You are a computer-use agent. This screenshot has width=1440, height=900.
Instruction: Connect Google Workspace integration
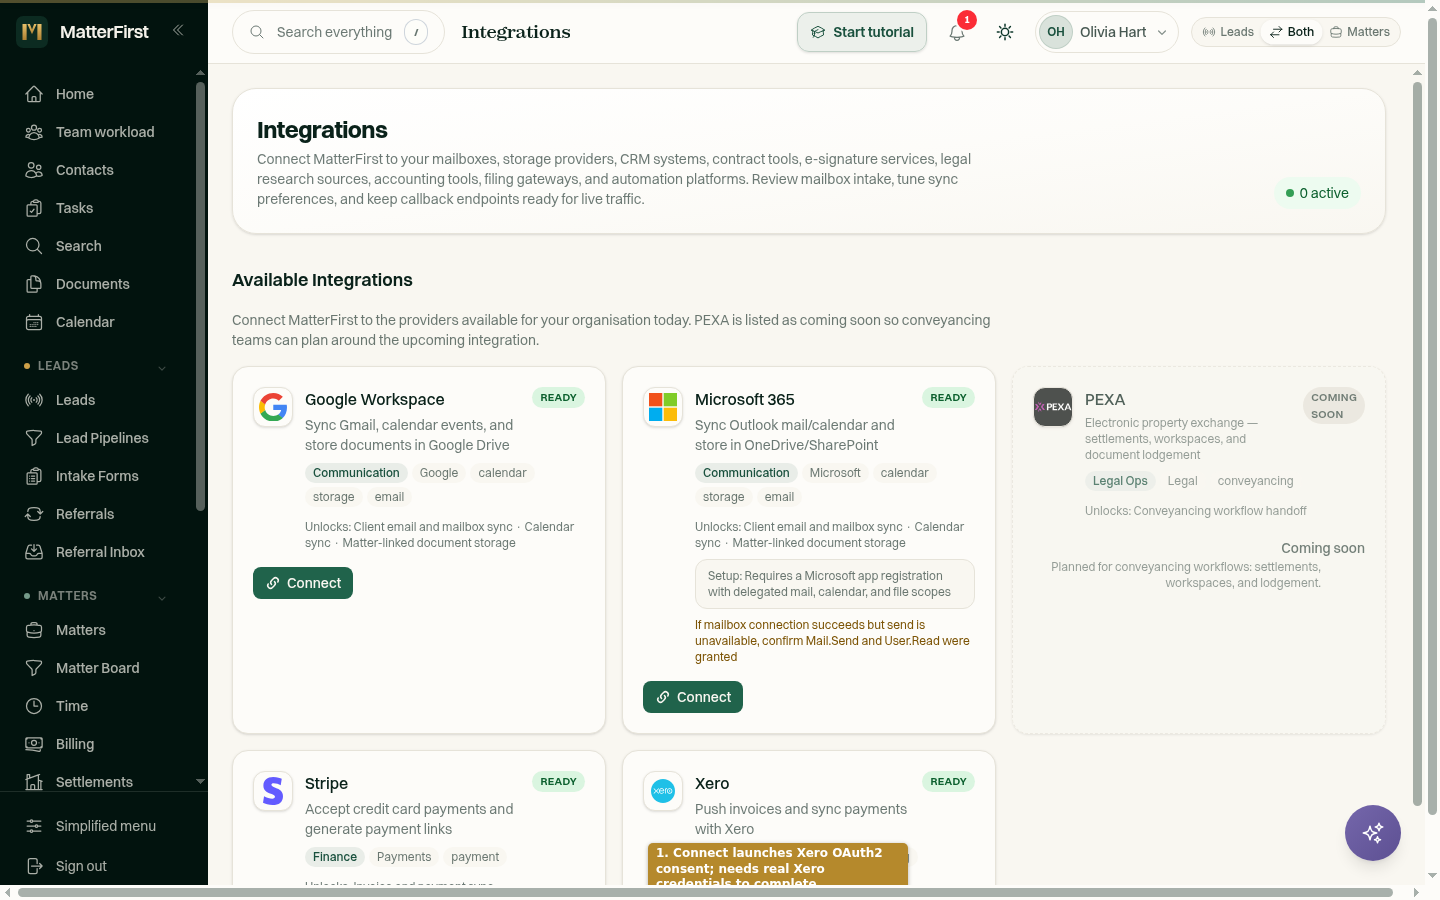click(303, 583)
